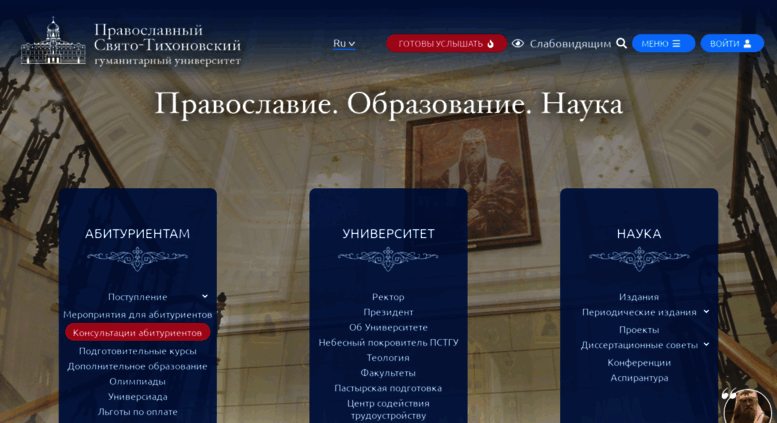Open Дополнительное образование link
This screenshot has width=777, height=423.
coord(137,366)
